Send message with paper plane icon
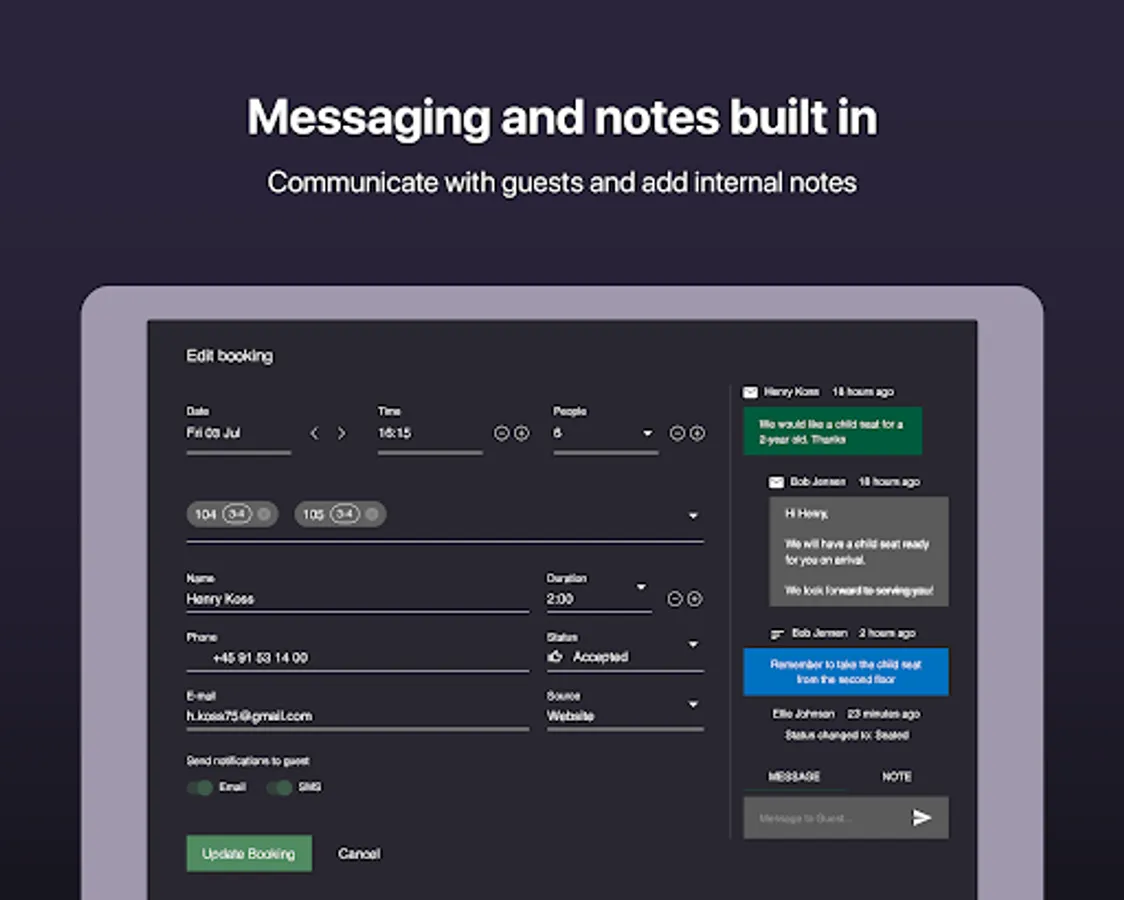1124x900 pixels. coord(921,818)
